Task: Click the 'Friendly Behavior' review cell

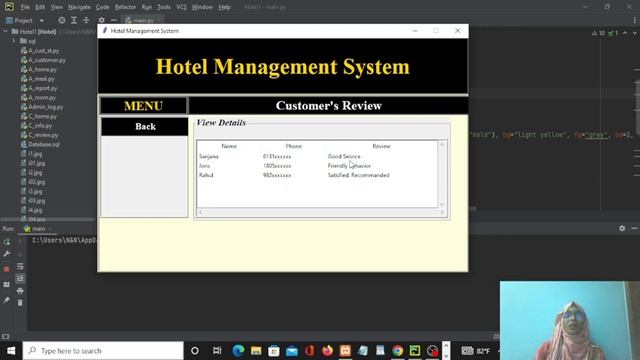Action: [x=349, y=166]
